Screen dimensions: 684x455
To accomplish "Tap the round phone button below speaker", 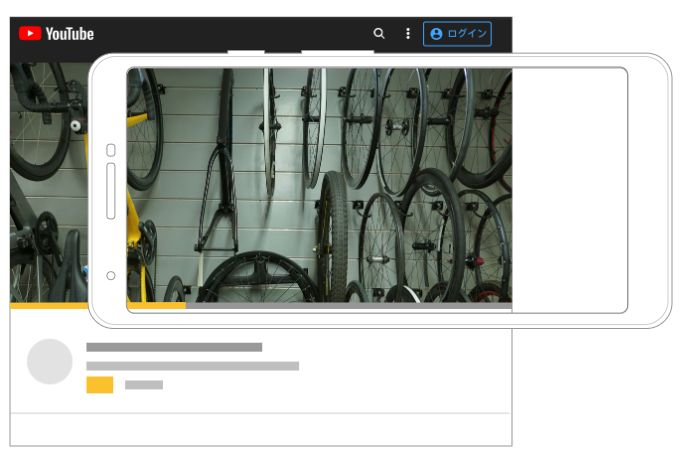I will (110, 275).
